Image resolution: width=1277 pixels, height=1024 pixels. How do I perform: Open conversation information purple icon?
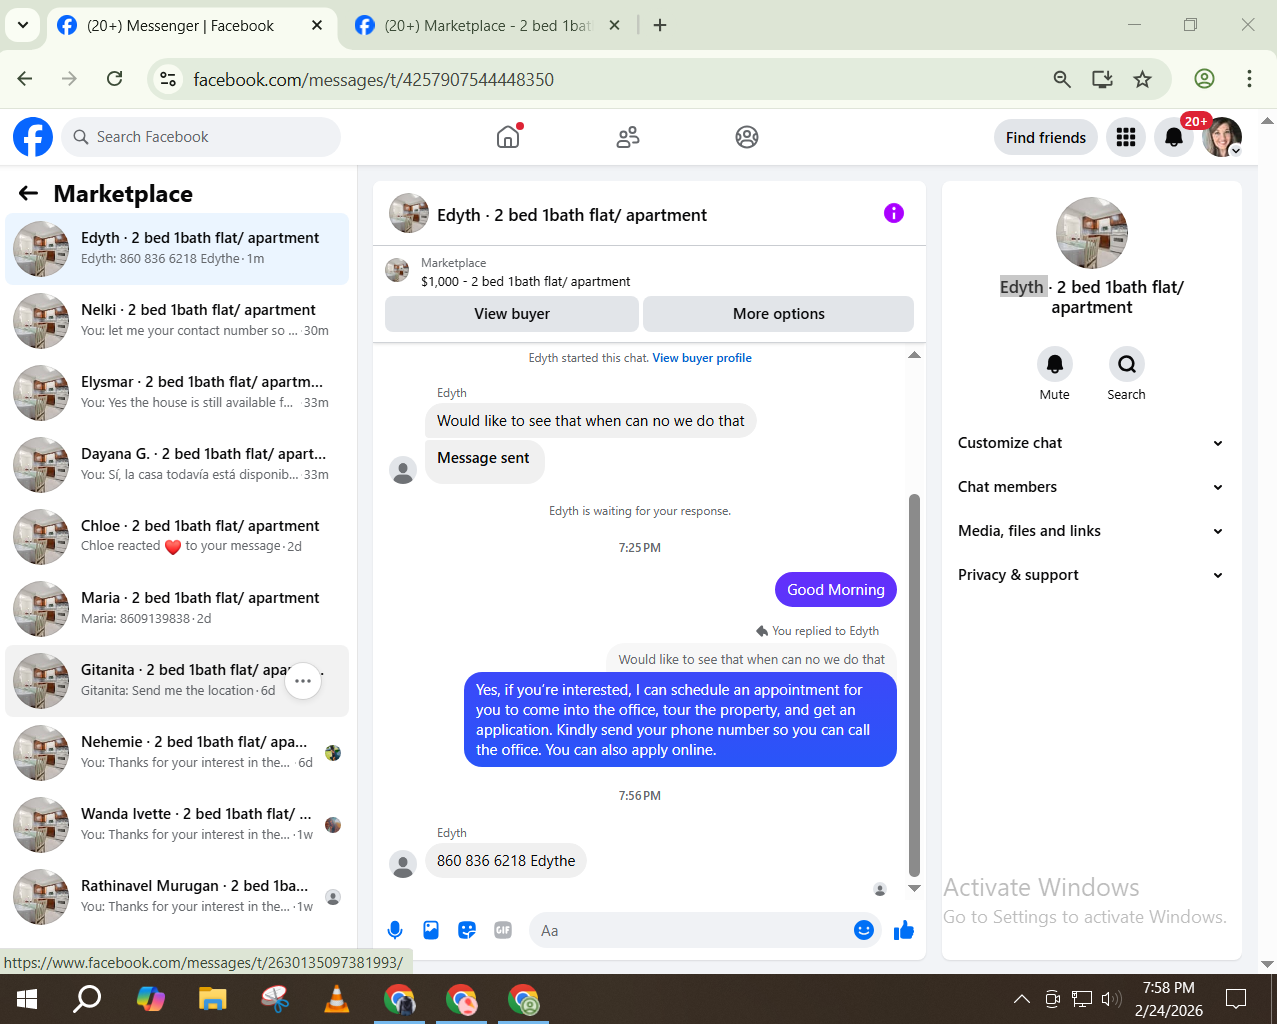894,213
